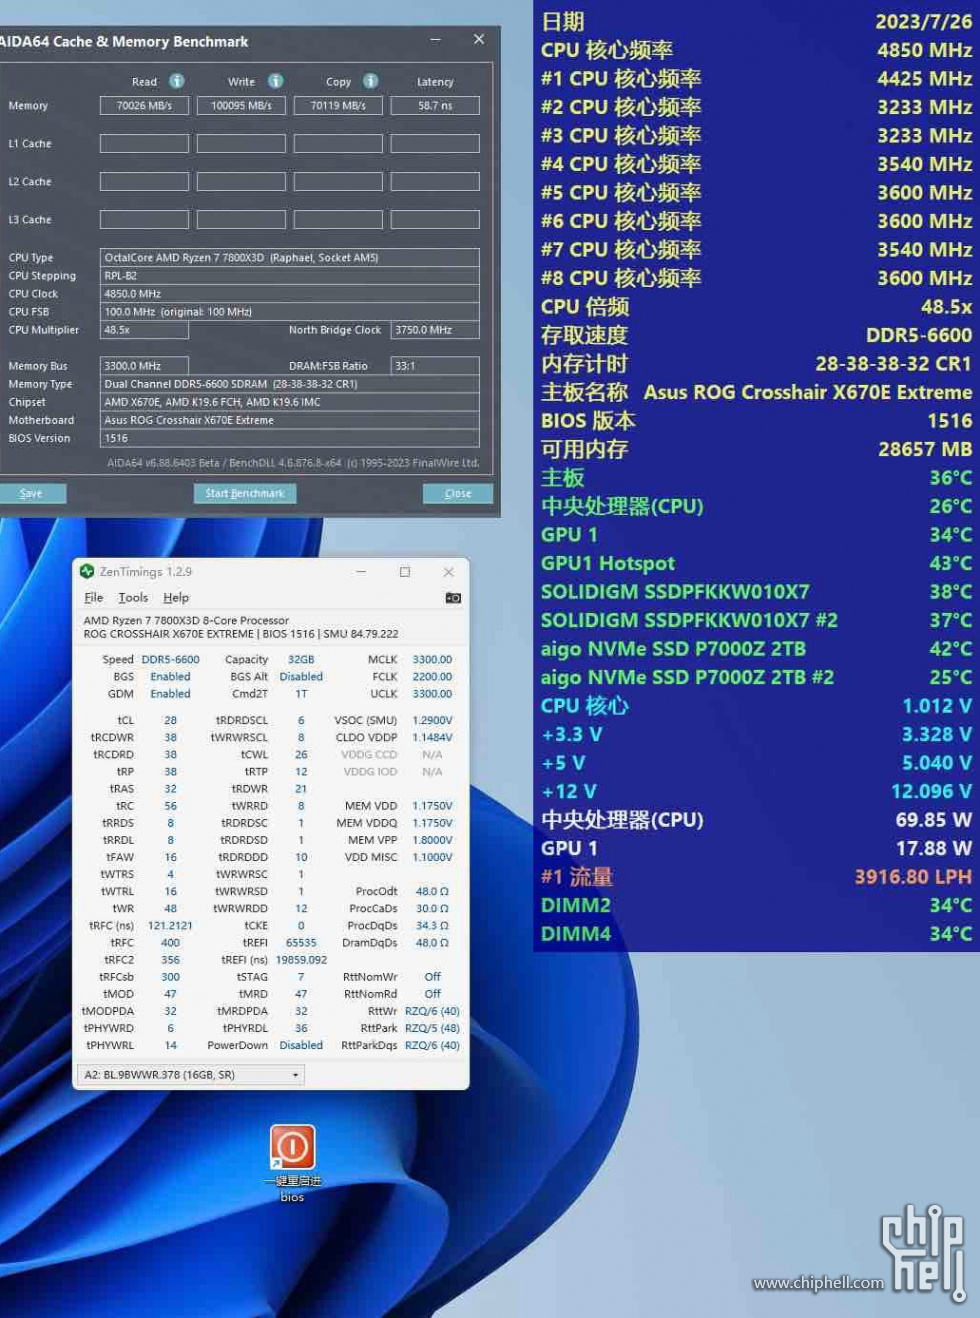The height and width of the screenshot is (1318, 980).
Task: Click the GPU1 Hotspot 43°C sensor row
Action: coord(756,563)
